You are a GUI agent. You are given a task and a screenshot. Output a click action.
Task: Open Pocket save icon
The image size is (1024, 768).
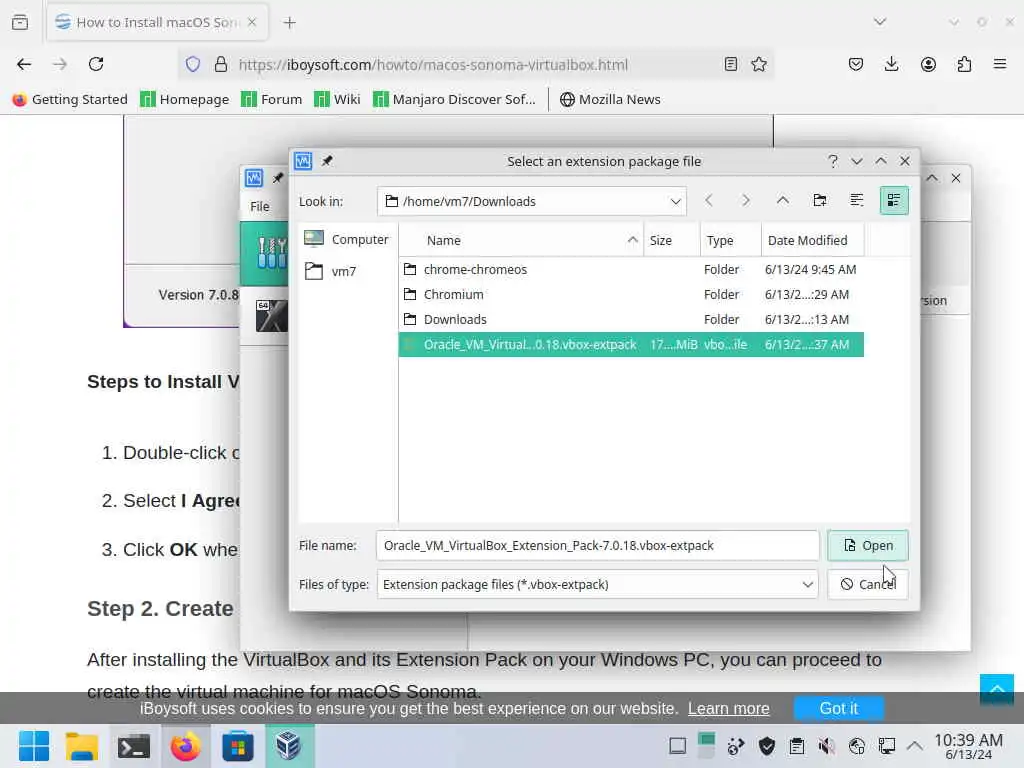click(856, 64)
